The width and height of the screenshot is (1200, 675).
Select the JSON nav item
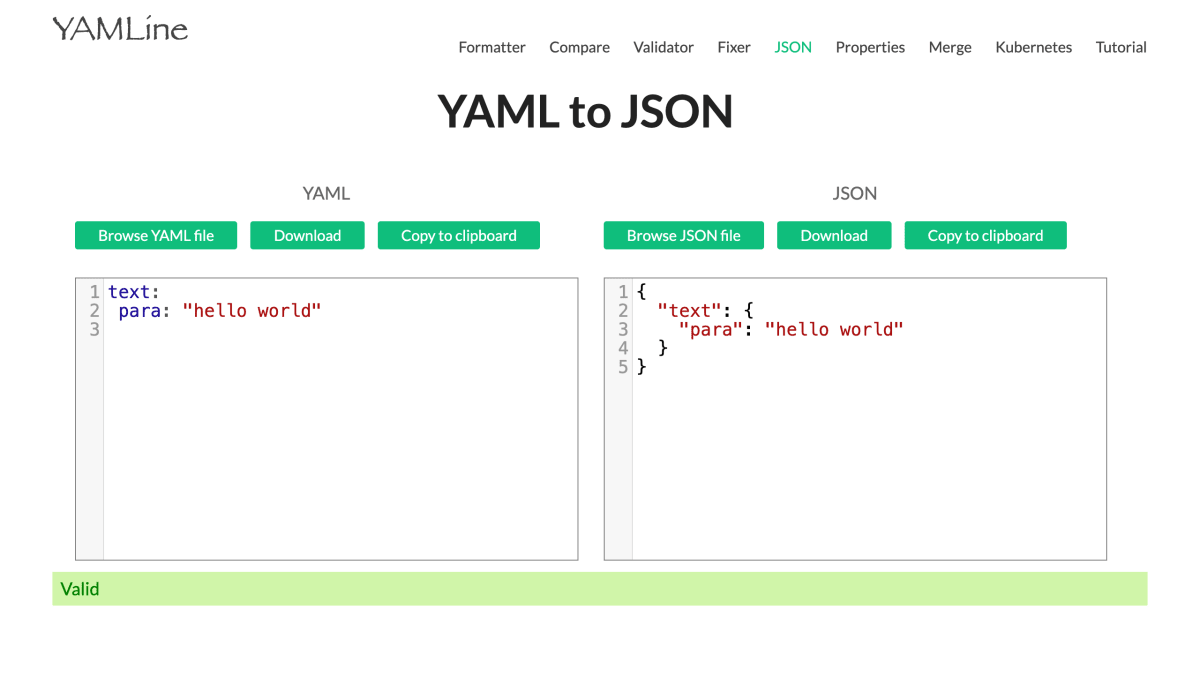(x=793, y=47)
